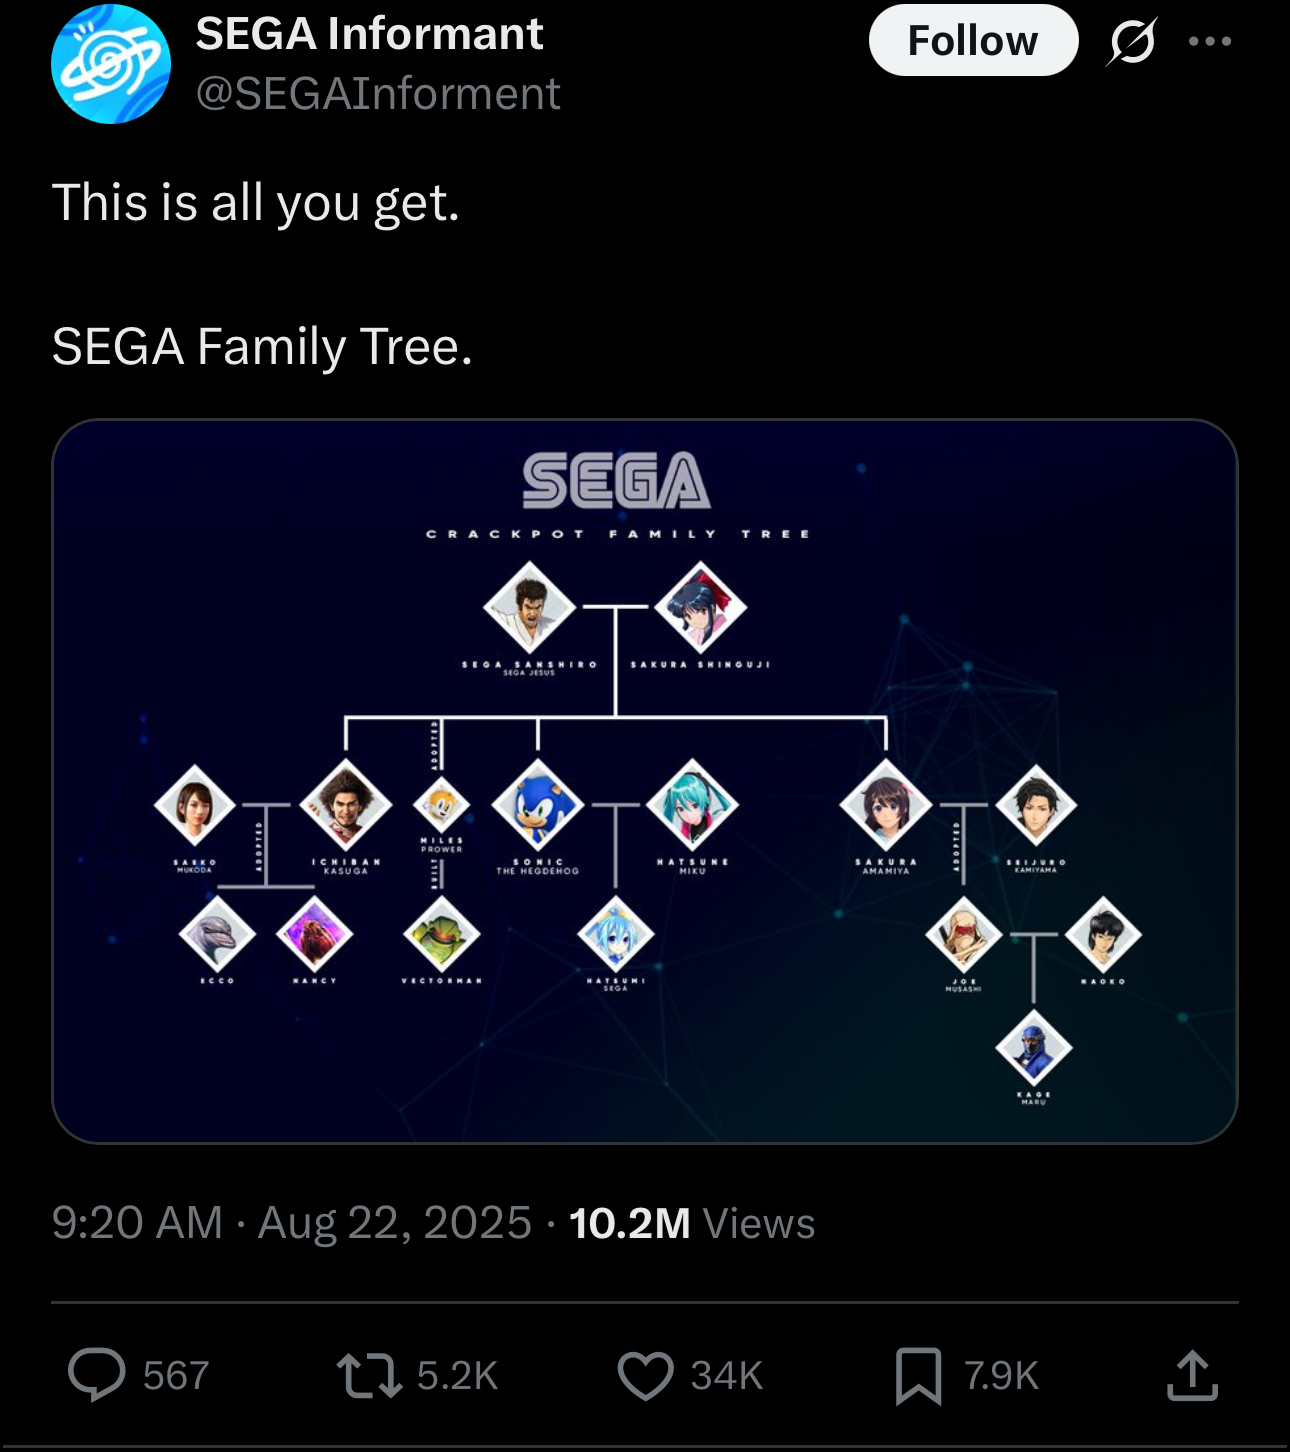This screenshot has height=1452, width=1290.
Task: Open the @SEGAInforment handle link
Action: coord(378,94)
